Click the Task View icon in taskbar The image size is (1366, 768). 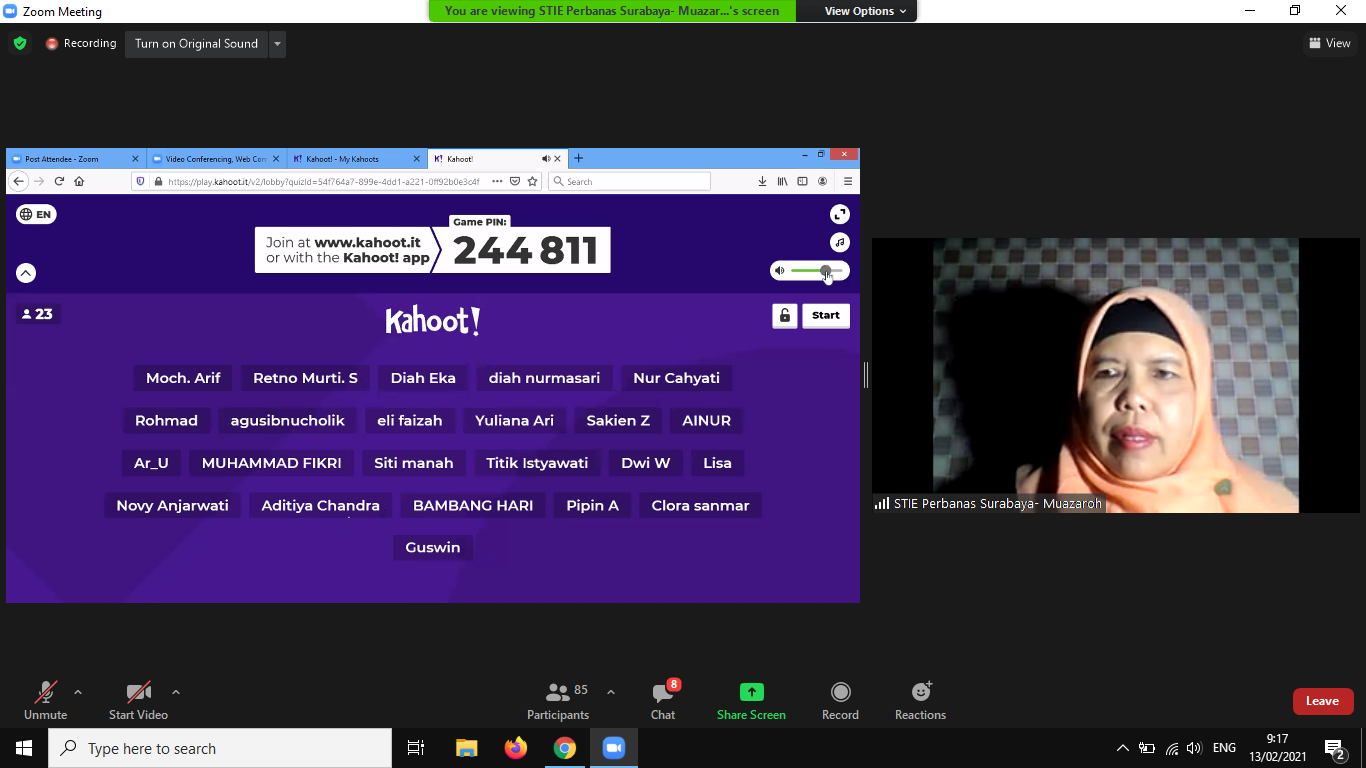coord(416,748)
